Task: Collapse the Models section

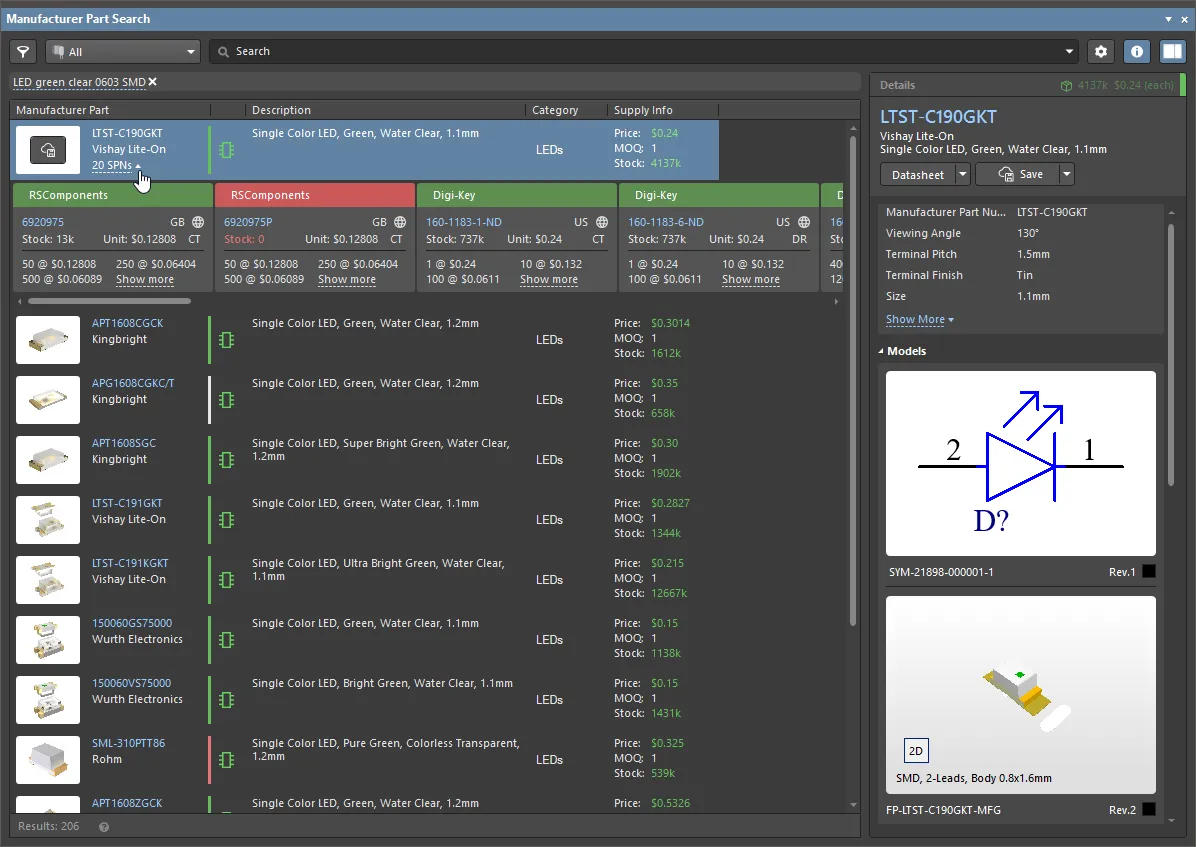Action: (881, 352)
